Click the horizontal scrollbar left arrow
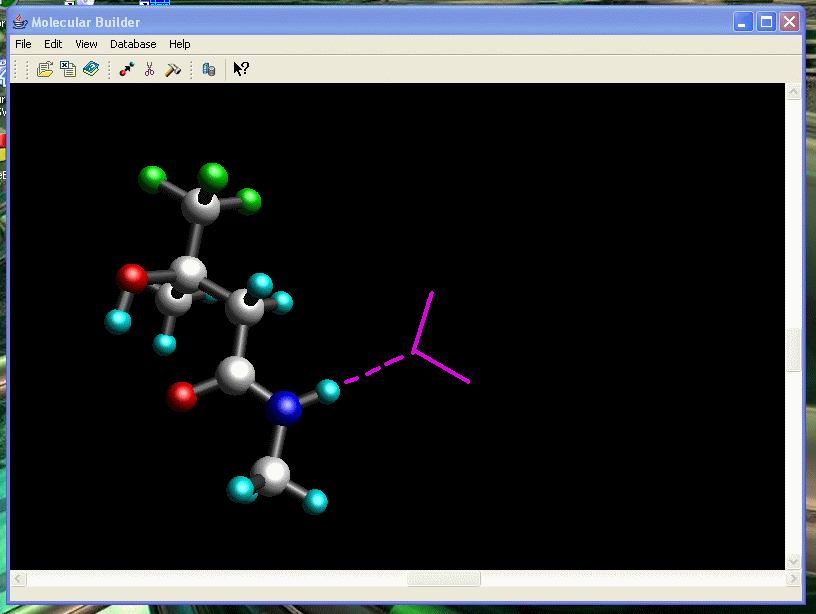This screenshot has height=614, width=816. click(18, 579)
